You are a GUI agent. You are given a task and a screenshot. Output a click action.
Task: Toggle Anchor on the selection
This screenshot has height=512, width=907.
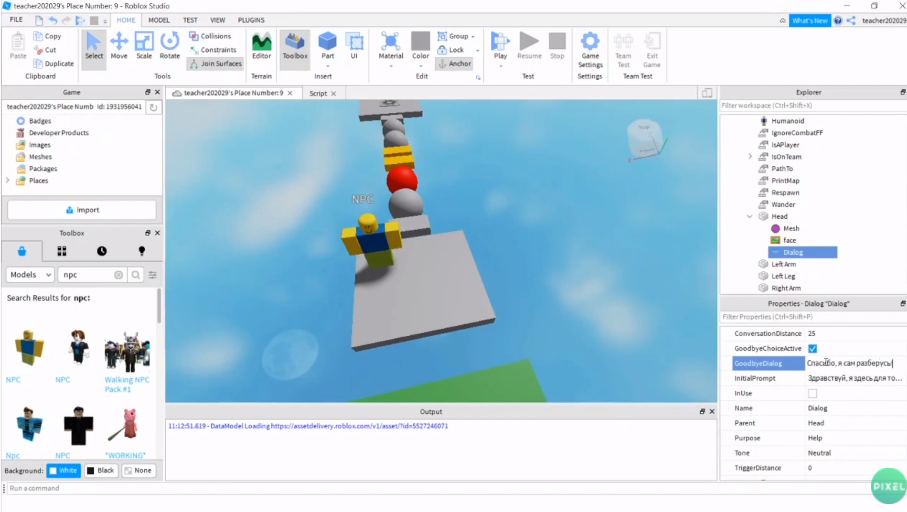(x=454, y=64)
